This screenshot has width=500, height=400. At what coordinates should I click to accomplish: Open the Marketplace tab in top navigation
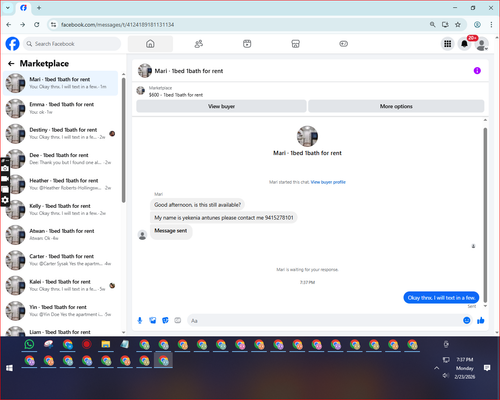pyautogui.click(x=295, y=44)
